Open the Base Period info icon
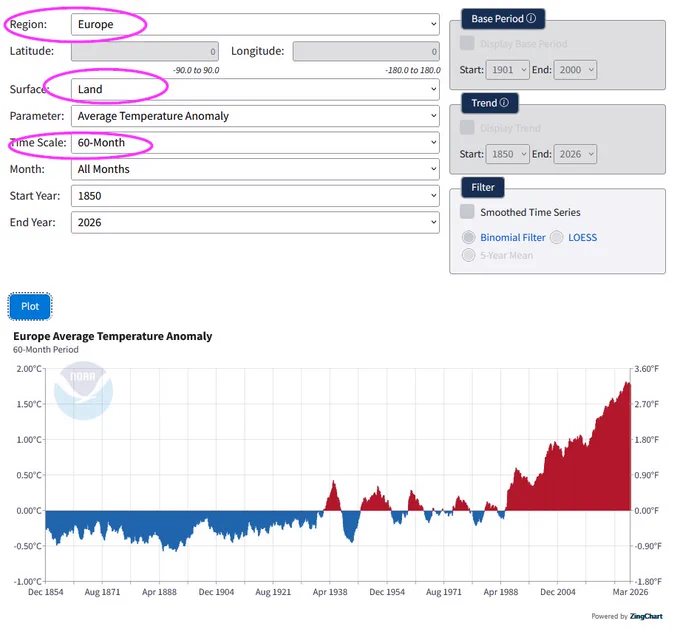The height and width of the screenshot is (629, 680). [531, 18]
